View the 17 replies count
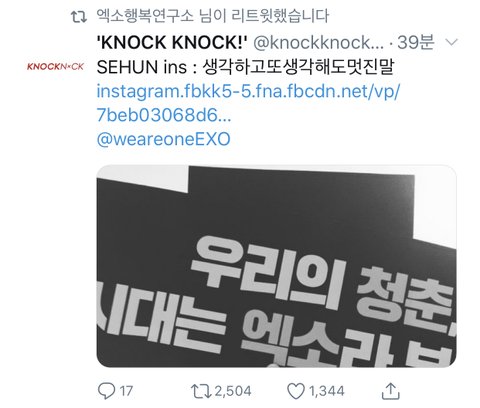The height and width of the screenshot is (408, 480). (x=126, y=391)
